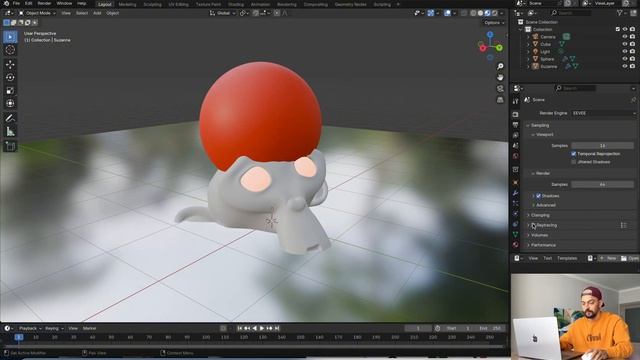Screen dimensions: 640x360
Task: Enable Jittered Shadows checkbox
Action: (573, 162)
